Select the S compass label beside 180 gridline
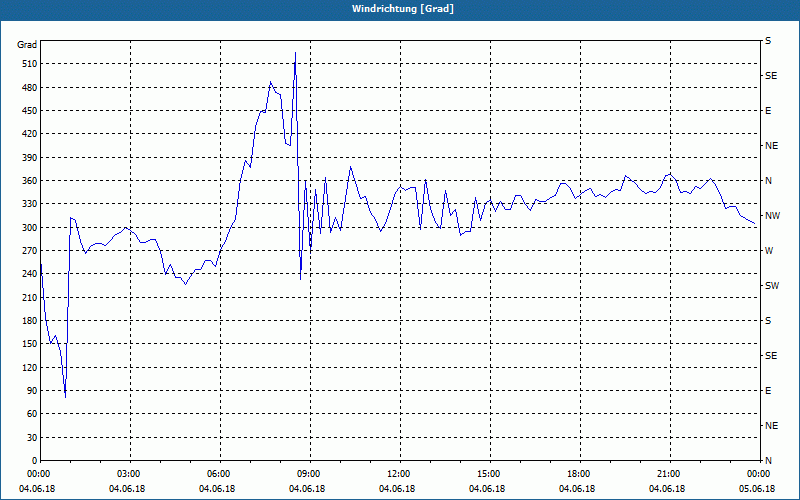Screen dimensions: 800x500 (x=768, y=320)
